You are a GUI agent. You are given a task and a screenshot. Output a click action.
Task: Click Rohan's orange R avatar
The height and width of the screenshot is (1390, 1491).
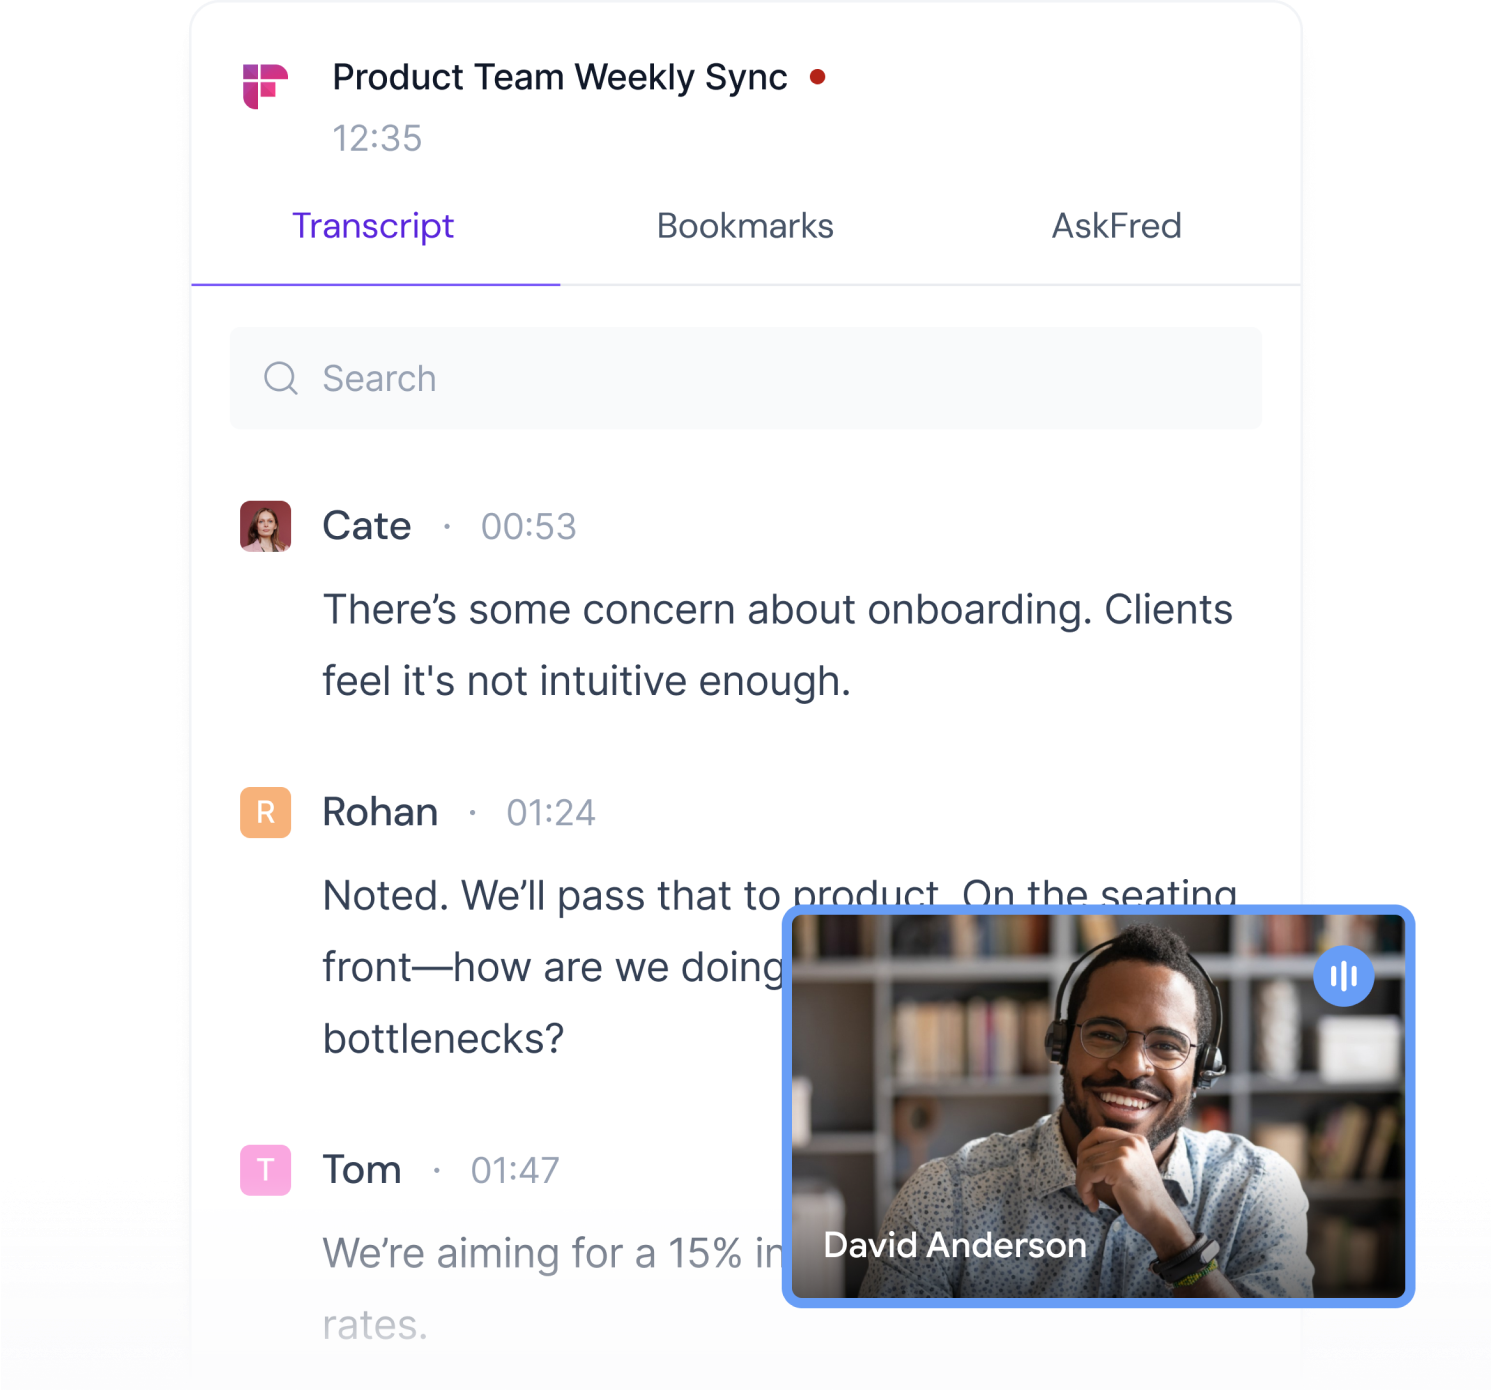(x=265, y=812)
